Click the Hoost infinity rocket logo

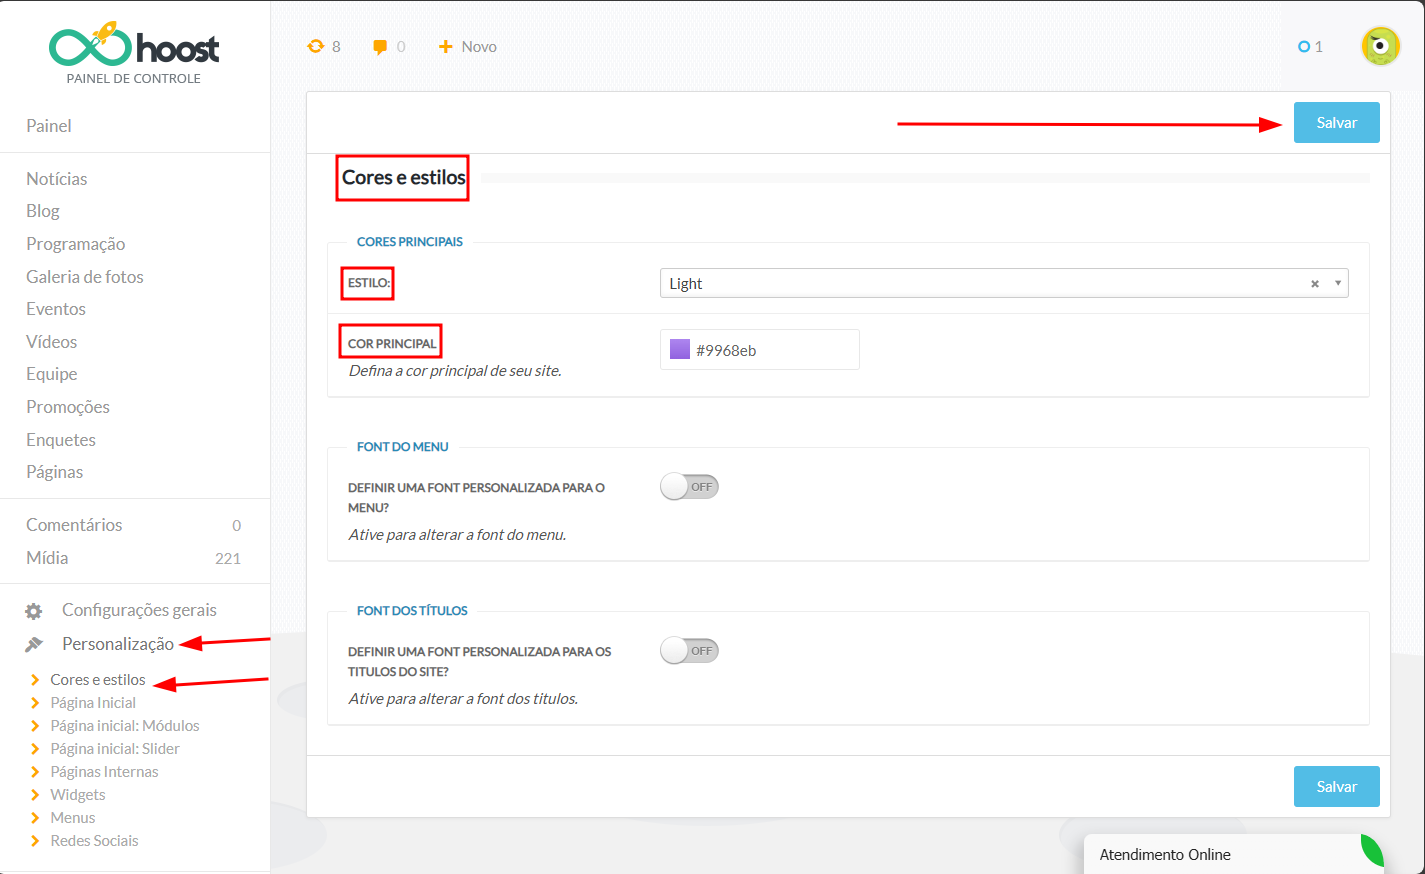pos(91,45)
